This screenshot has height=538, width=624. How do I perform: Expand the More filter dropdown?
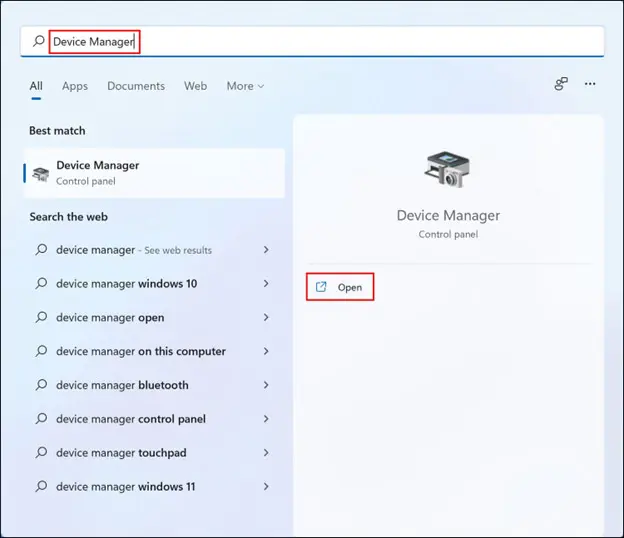[x=245, y=86]
